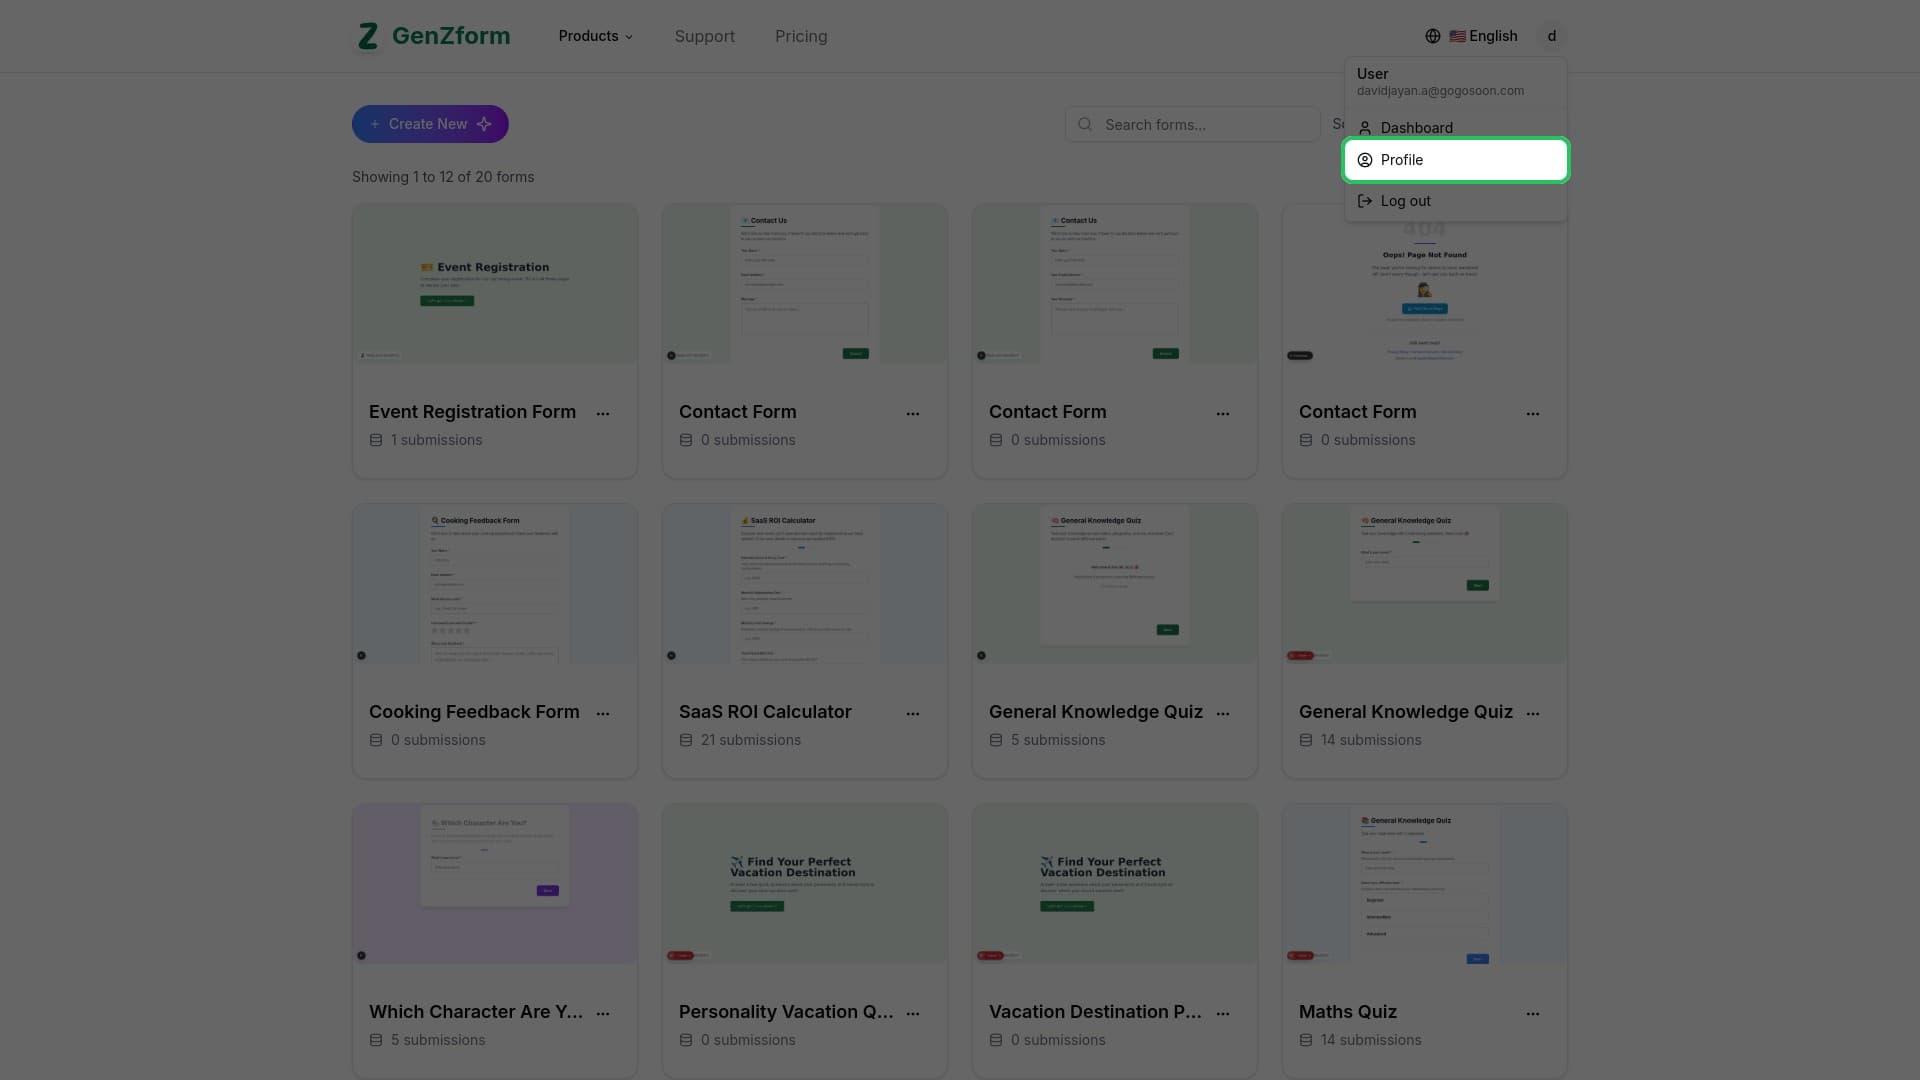The height and width of the screenshot is (1080, 1920).
Task: Open the Support page
Action: point(704,36)
